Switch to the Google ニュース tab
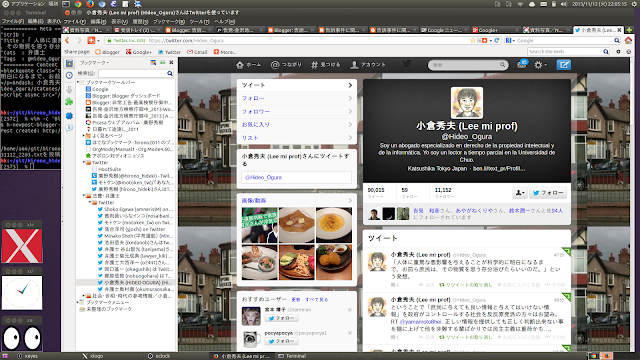This screenshot has height=360, width=640. coord(445,30)
